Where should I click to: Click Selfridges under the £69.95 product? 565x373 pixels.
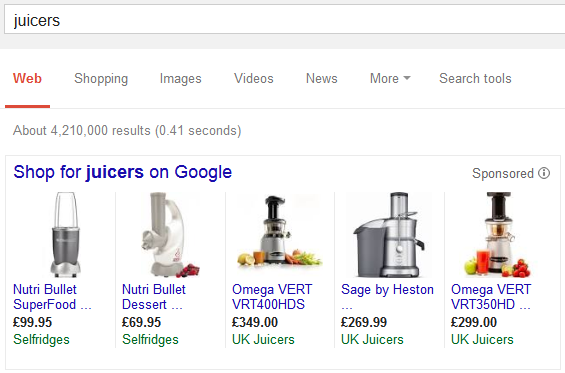[x=150, y=339]
